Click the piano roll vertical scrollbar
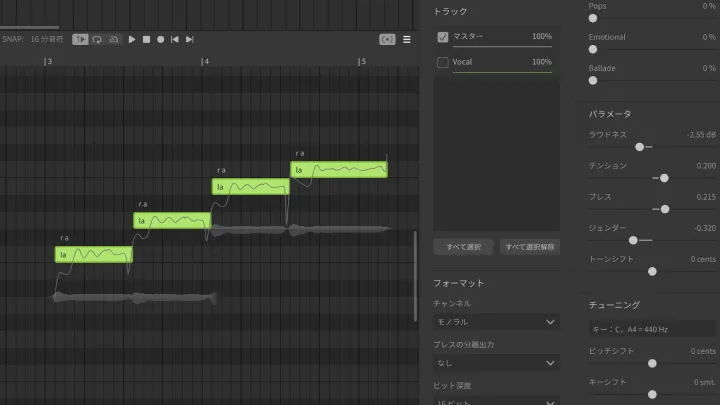 coord(415,276)
